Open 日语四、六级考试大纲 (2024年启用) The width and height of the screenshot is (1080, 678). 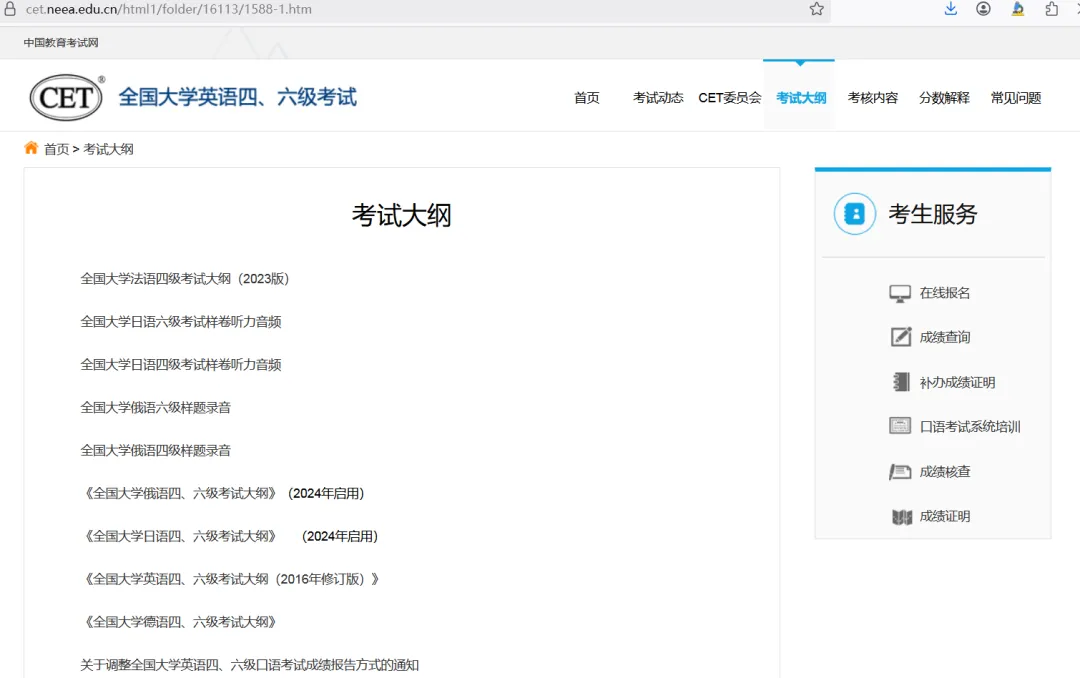tap(229, 535)
